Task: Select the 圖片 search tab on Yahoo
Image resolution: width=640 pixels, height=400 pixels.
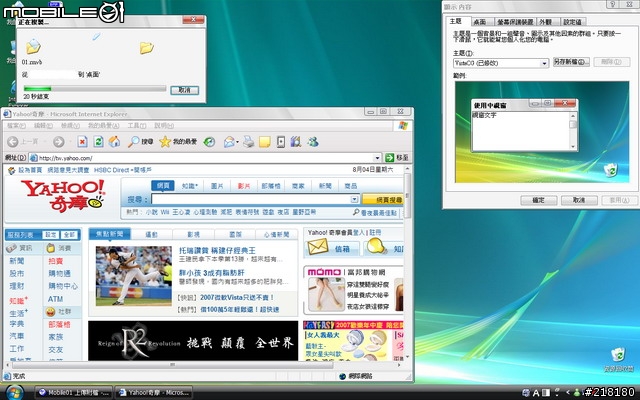Action: [217, 186]
